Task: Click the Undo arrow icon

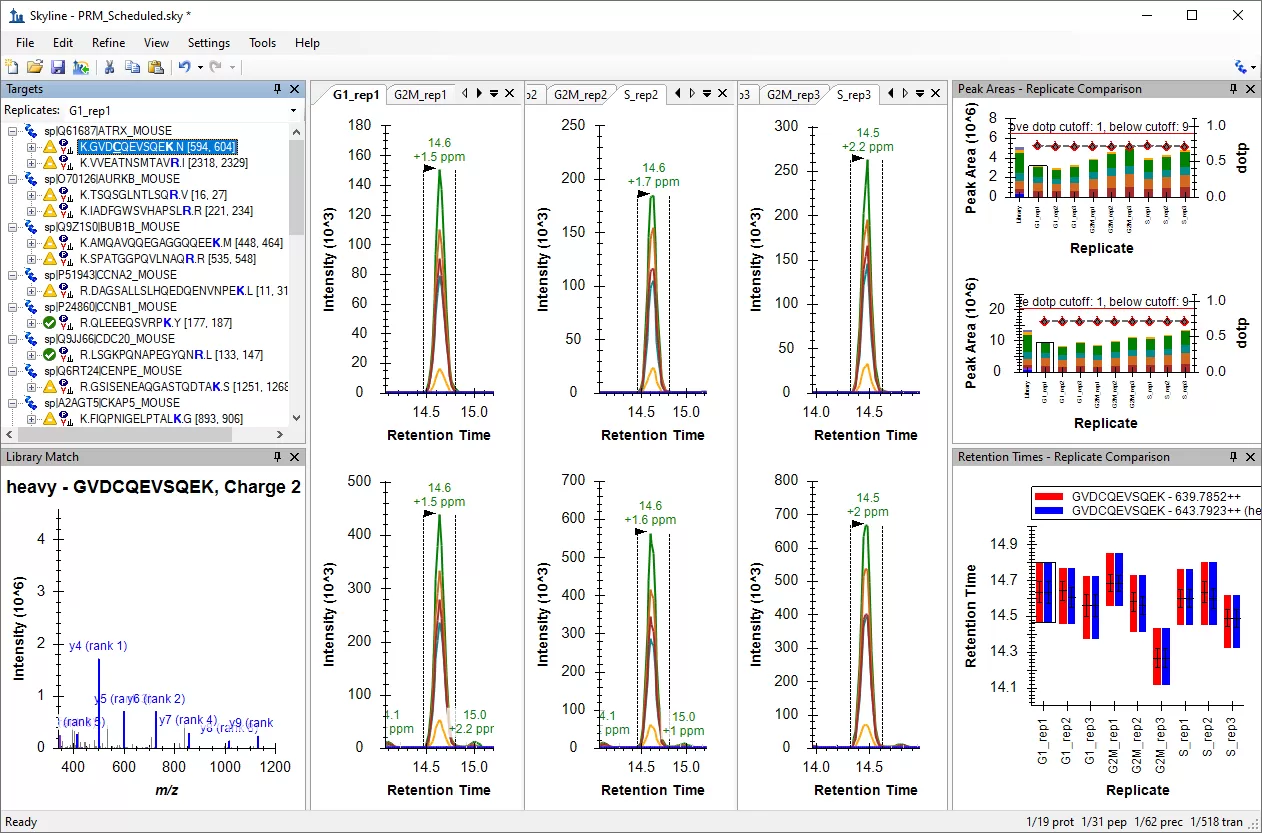Action: [184, 67]
